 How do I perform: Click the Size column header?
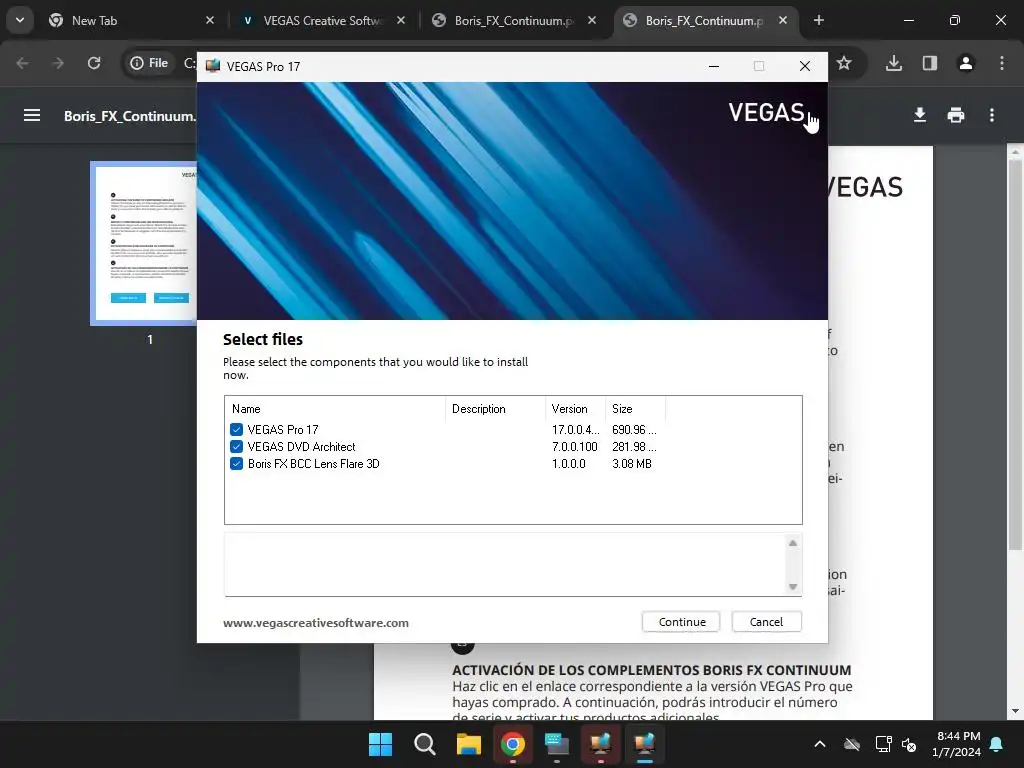coord(635,409)
